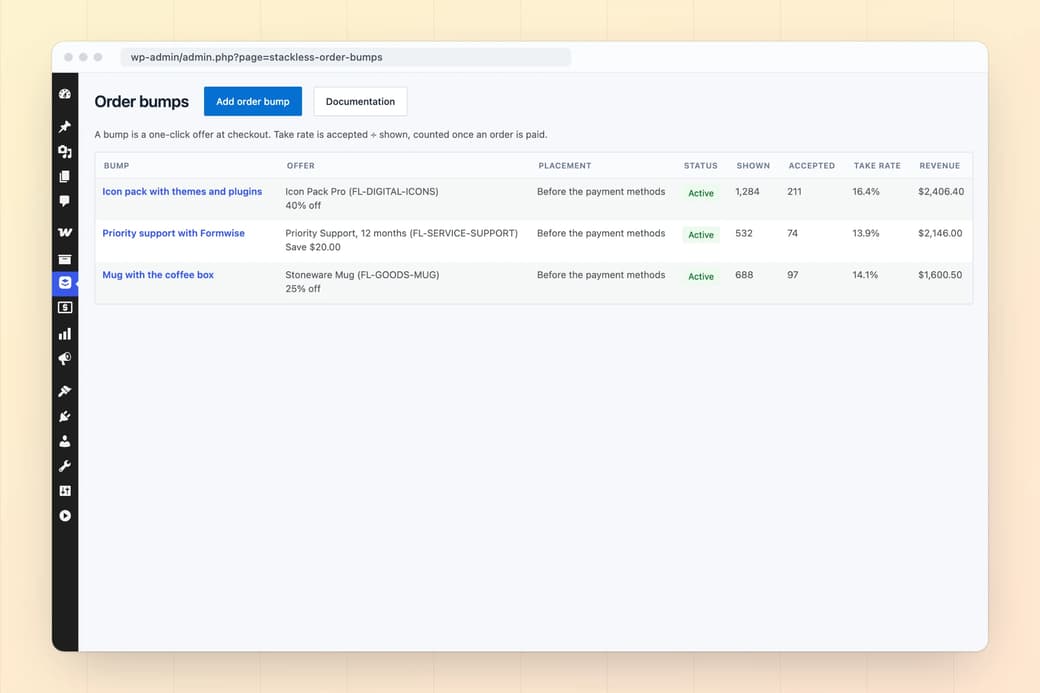This screenshot has height=693, width=1040.
Task: Click the ACCEPTED column header
Action: click(811, 166)
